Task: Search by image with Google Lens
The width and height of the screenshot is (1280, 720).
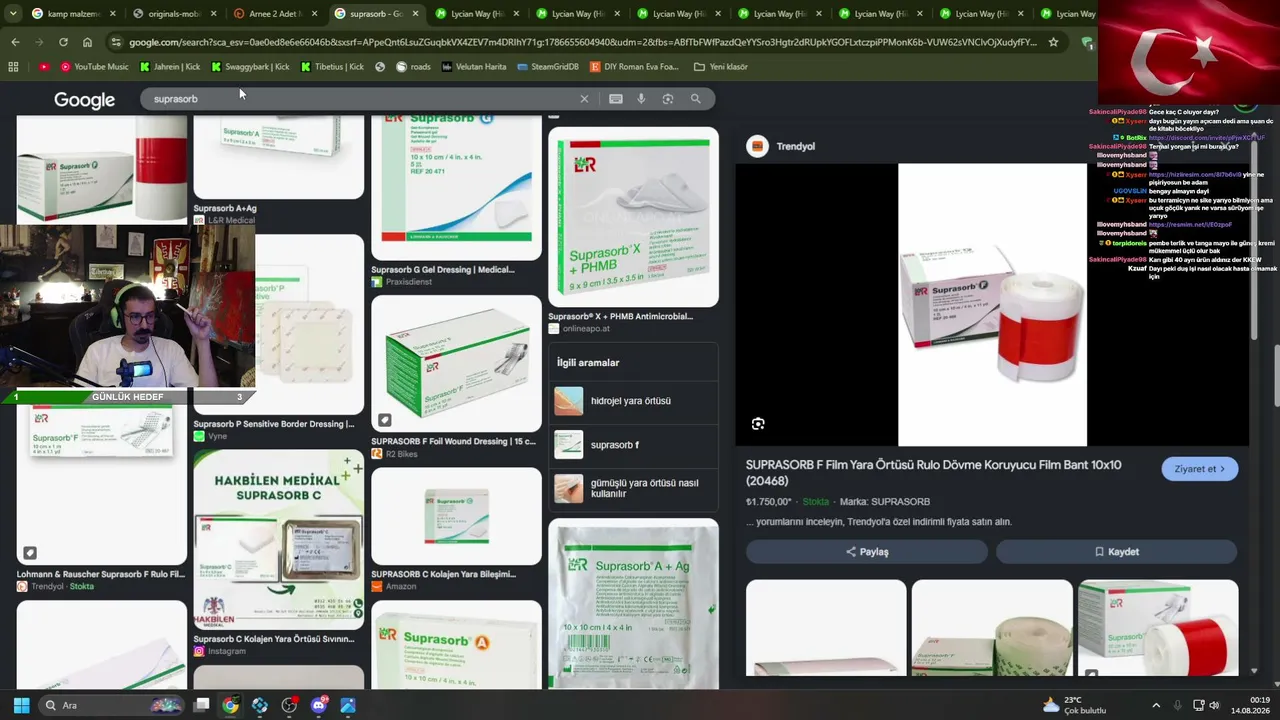Action: 668,99
